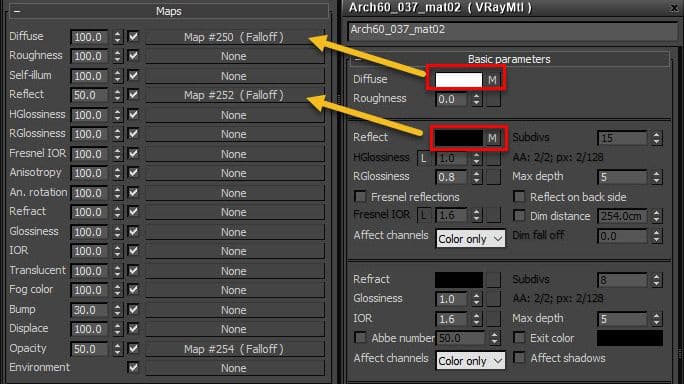Enable Abbe number checkbox
The image size is (684, 384).
[x=360, y=338]
